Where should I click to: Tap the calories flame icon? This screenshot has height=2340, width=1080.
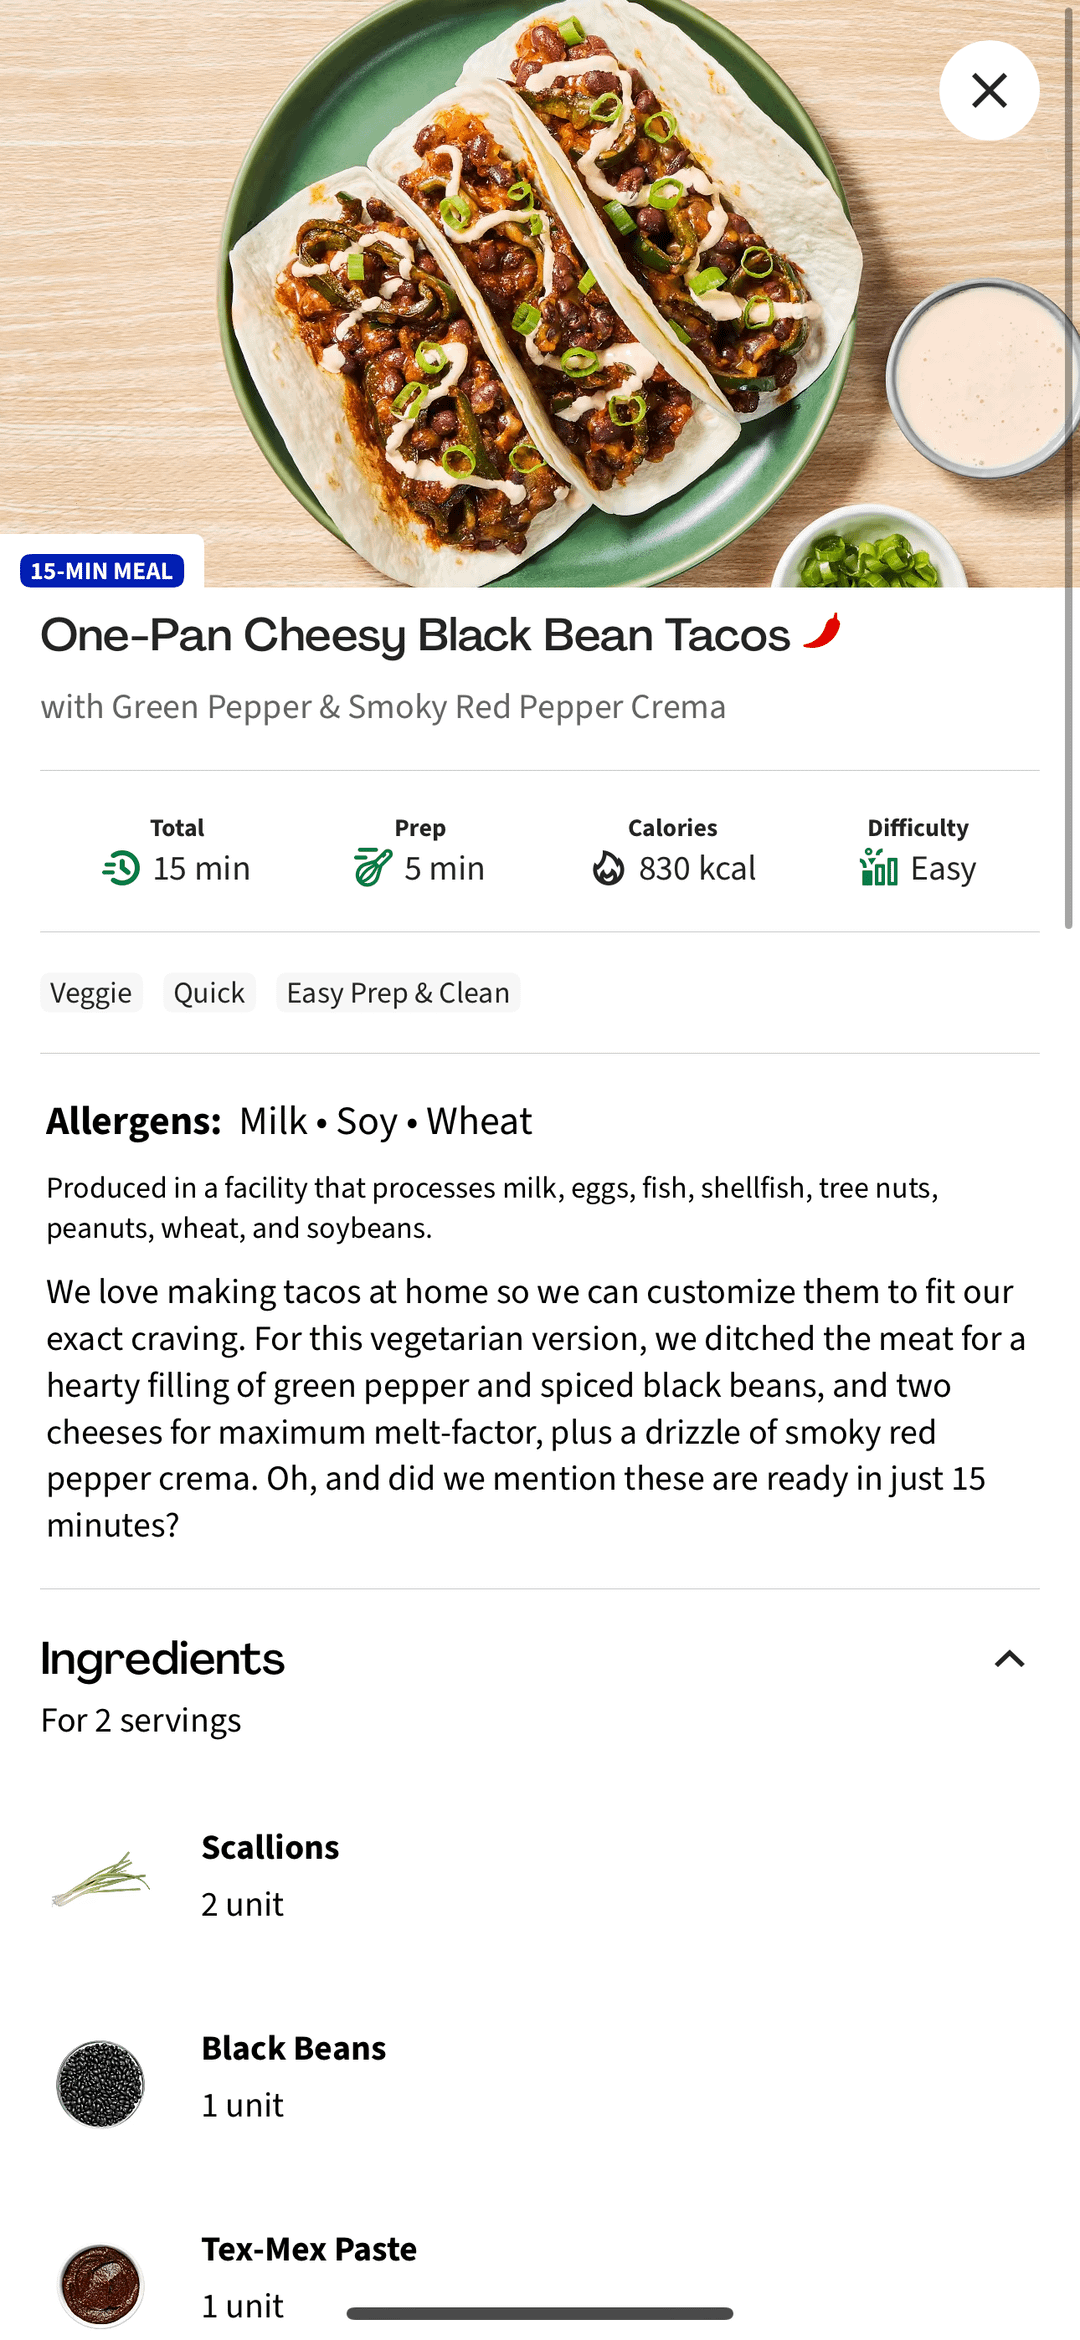[608, 868]
